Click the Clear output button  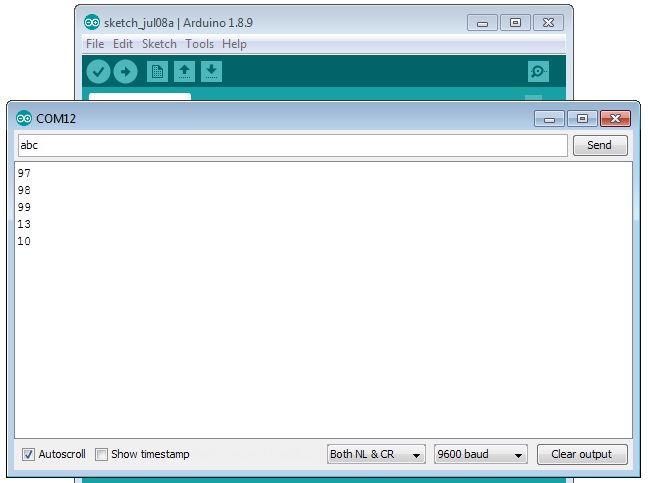tap(582, 454)
